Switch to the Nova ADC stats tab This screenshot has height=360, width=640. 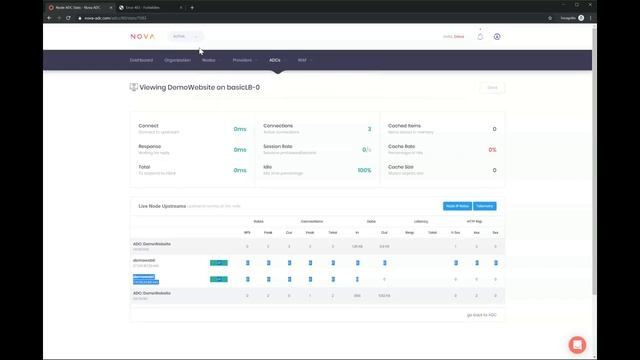point(80,7)
